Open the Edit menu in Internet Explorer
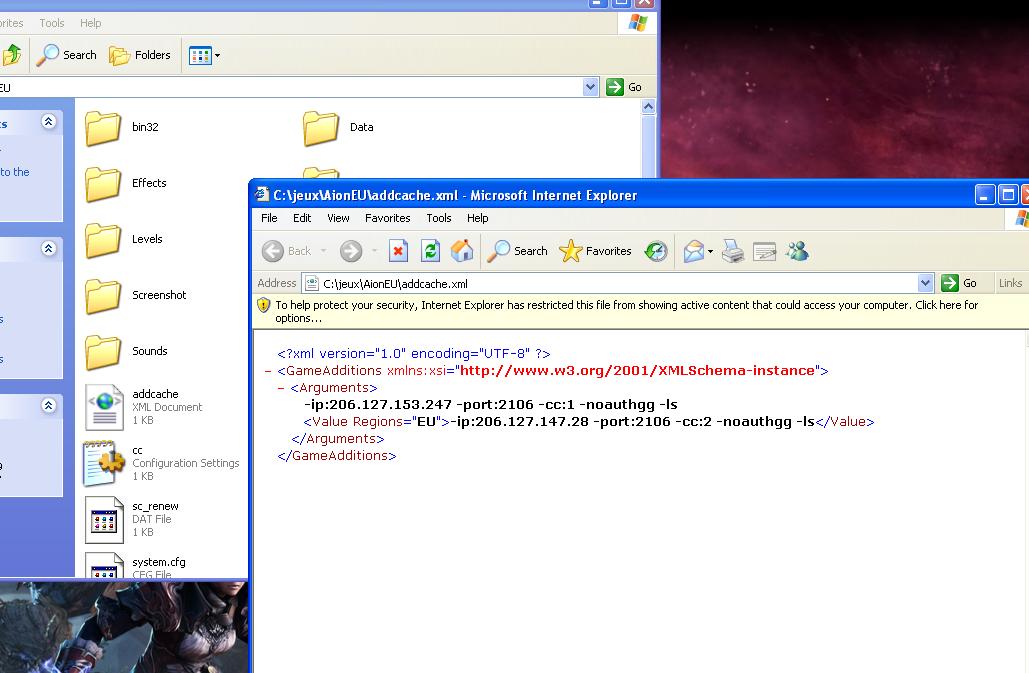This screenshot has height=673, width=1029. pos(302,218)
